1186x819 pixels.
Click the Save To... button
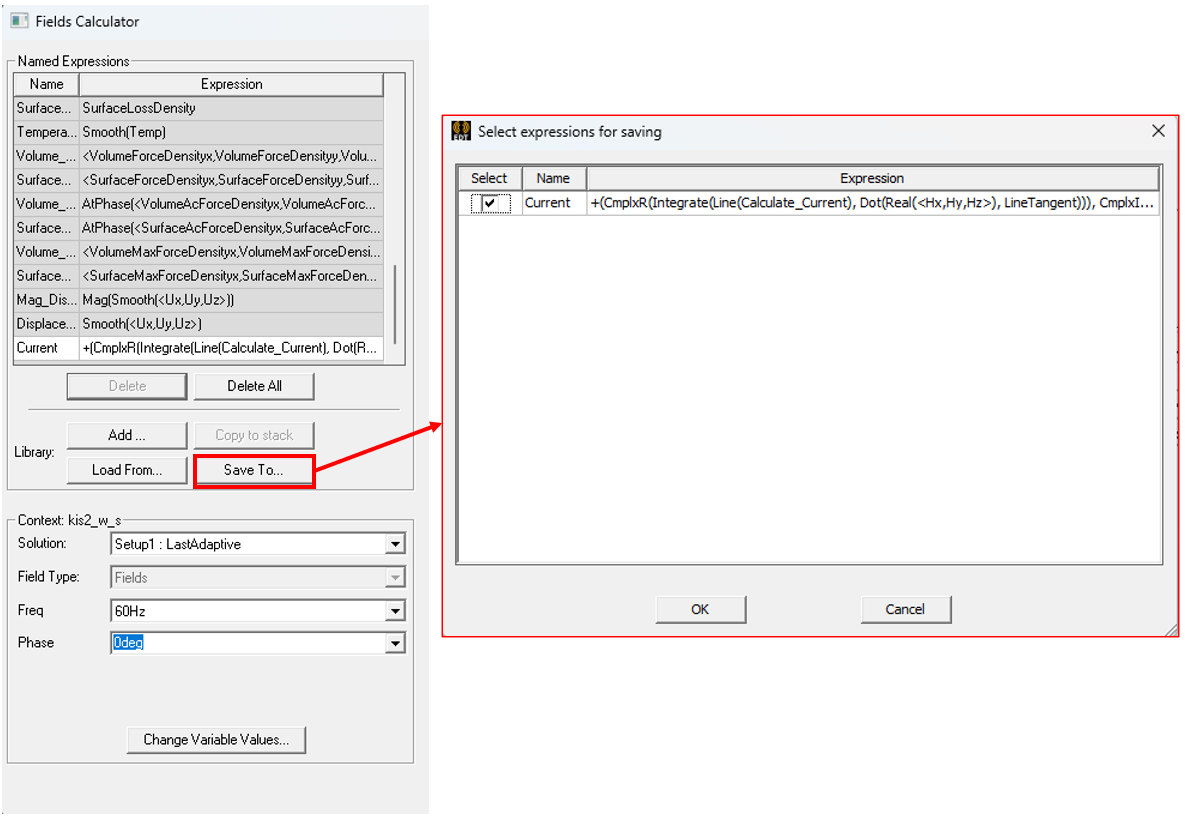(254, 470)
